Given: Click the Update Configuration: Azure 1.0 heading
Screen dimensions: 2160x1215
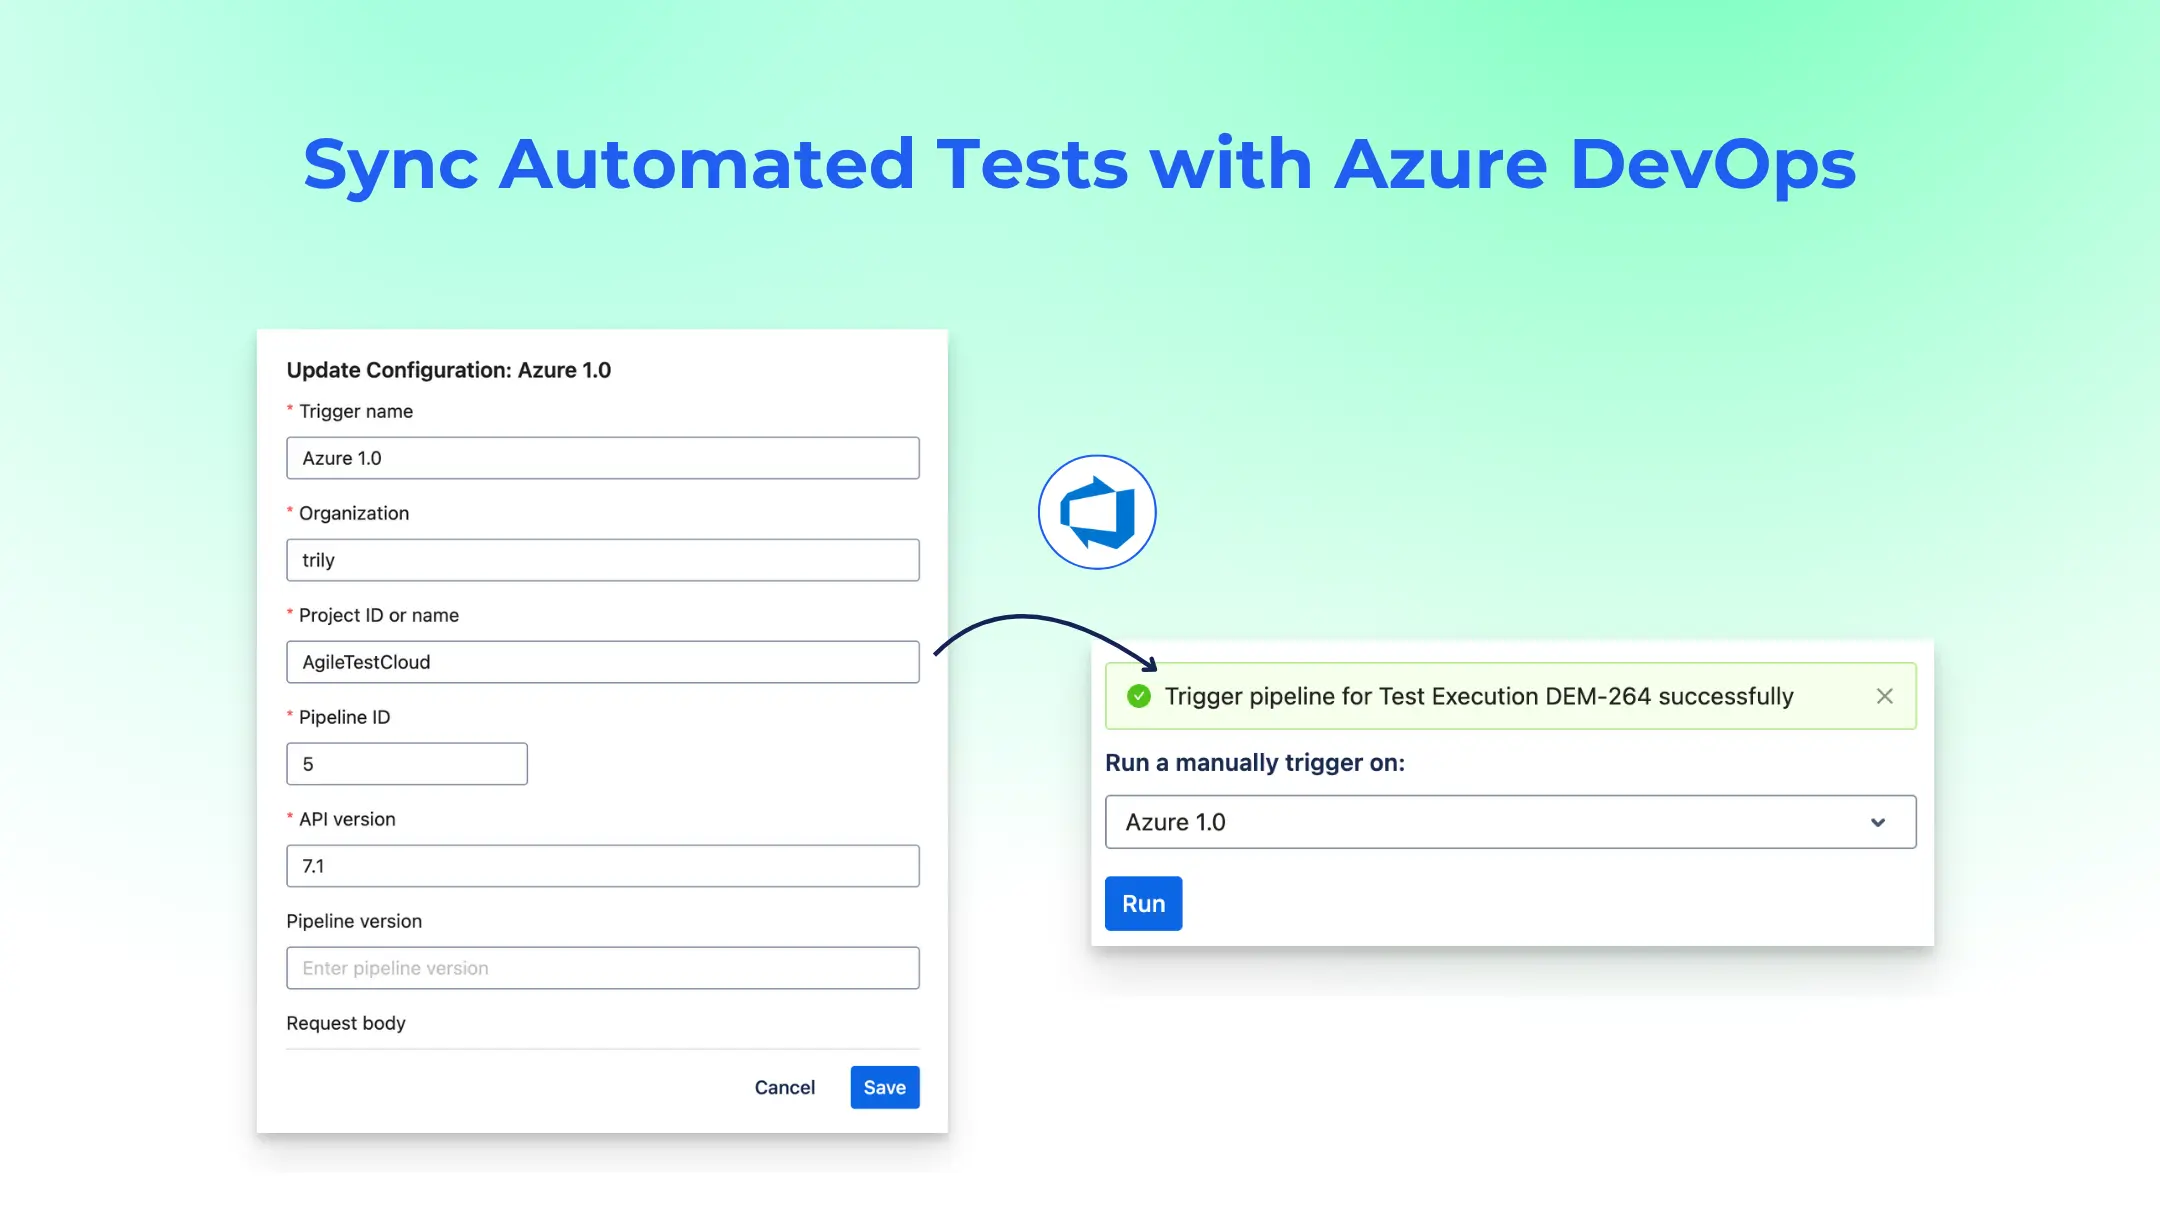Looking at the screenshot, I should click(x=449, y=370).
